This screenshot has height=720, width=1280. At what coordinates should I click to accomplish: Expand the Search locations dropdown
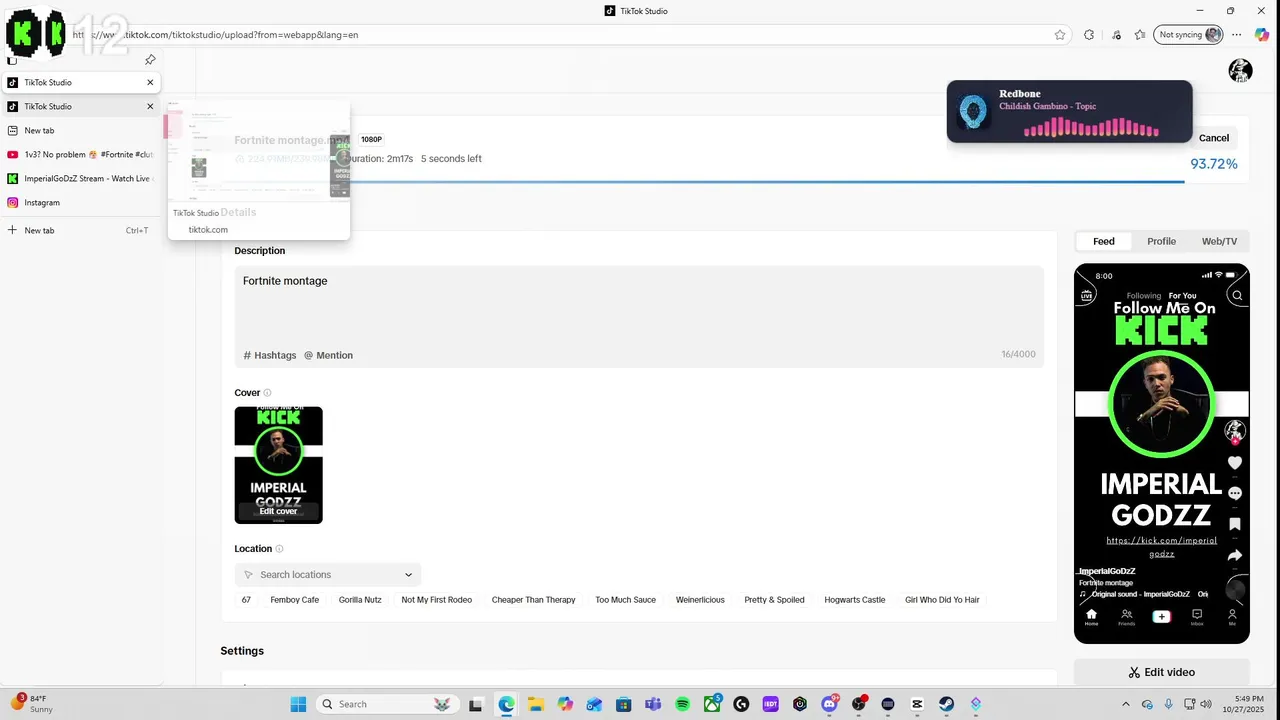coord(408,575)
